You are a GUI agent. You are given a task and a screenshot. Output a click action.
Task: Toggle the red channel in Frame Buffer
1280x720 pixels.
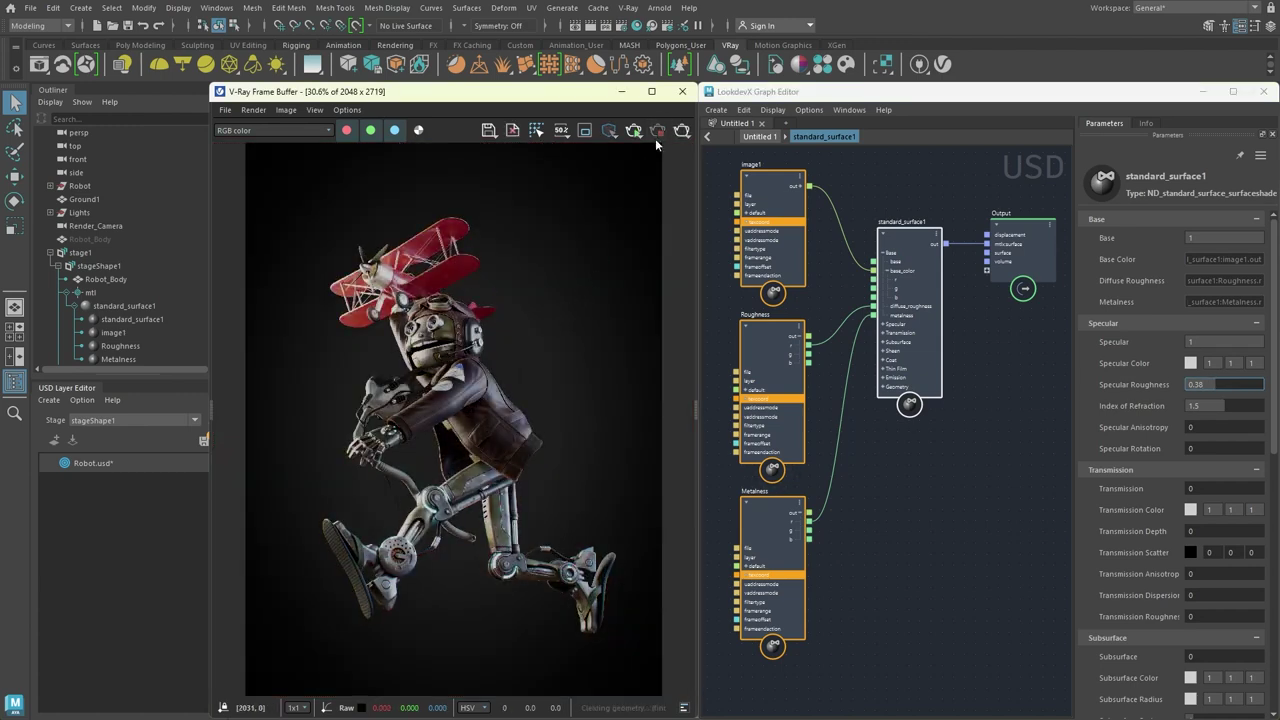click(x=347, y=130)
